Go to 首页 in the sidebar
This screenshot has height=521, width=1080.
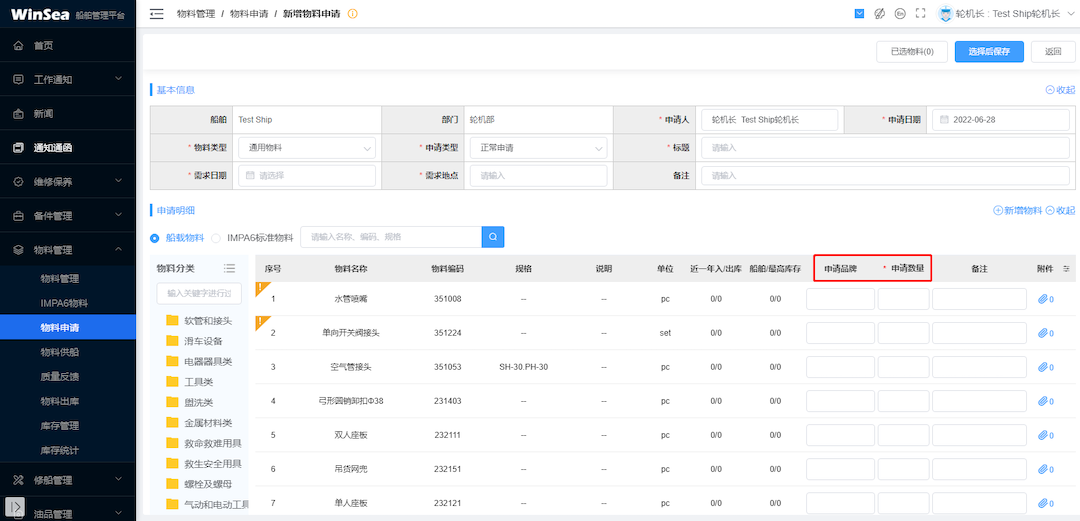[x=68, y=45]
